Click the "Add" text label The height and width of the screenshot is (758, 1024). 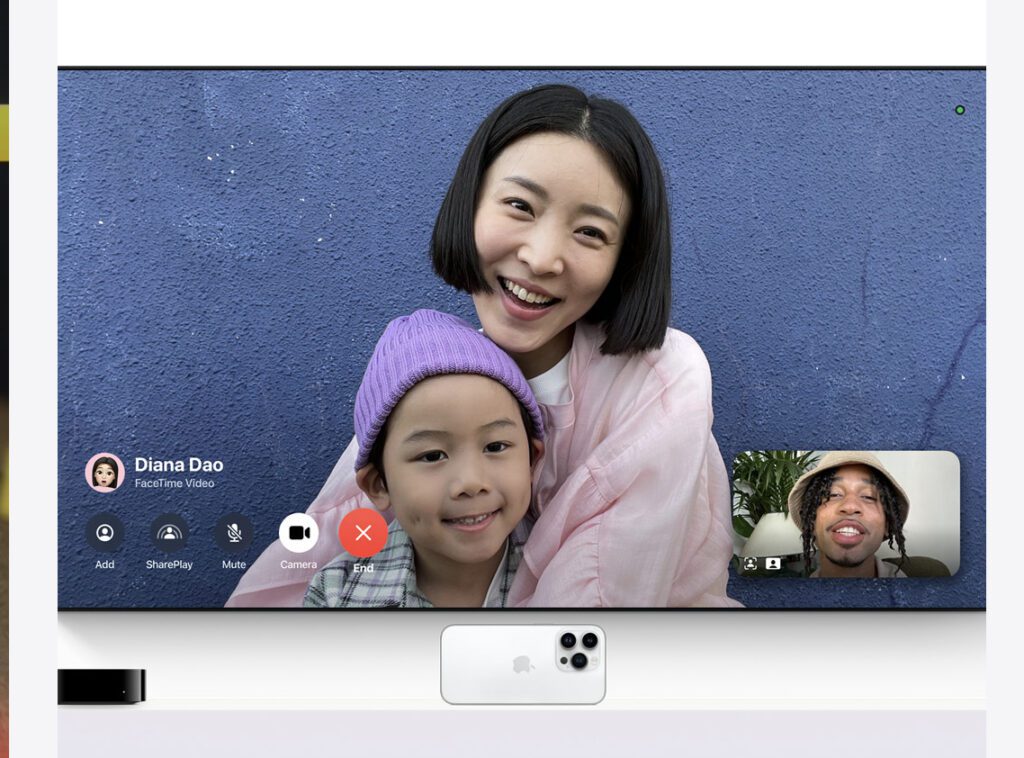point(105,565)
